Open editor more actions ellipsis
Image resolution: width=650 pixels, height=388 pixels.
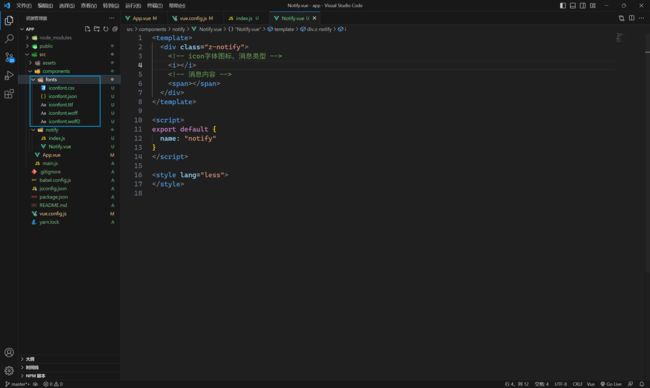tap(641, 18)
